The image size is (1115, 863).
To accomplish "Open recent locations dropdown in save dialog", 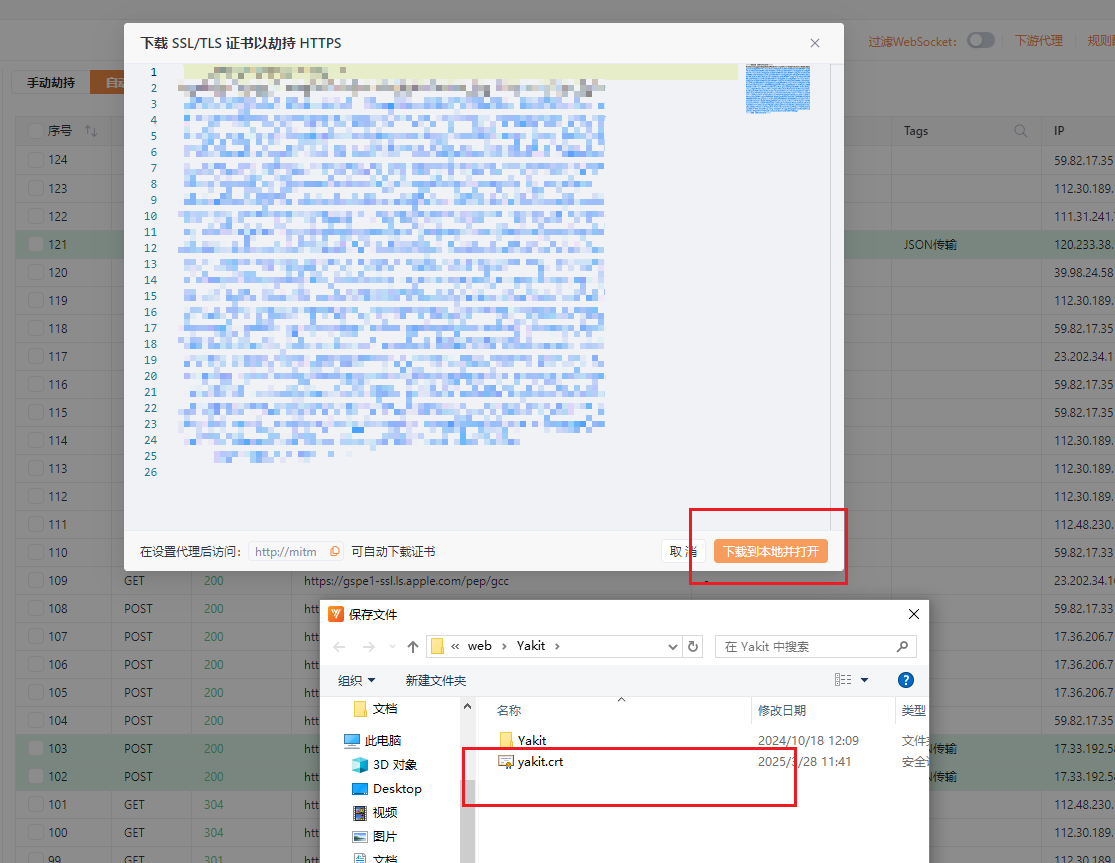I will (x=392, y=646).
